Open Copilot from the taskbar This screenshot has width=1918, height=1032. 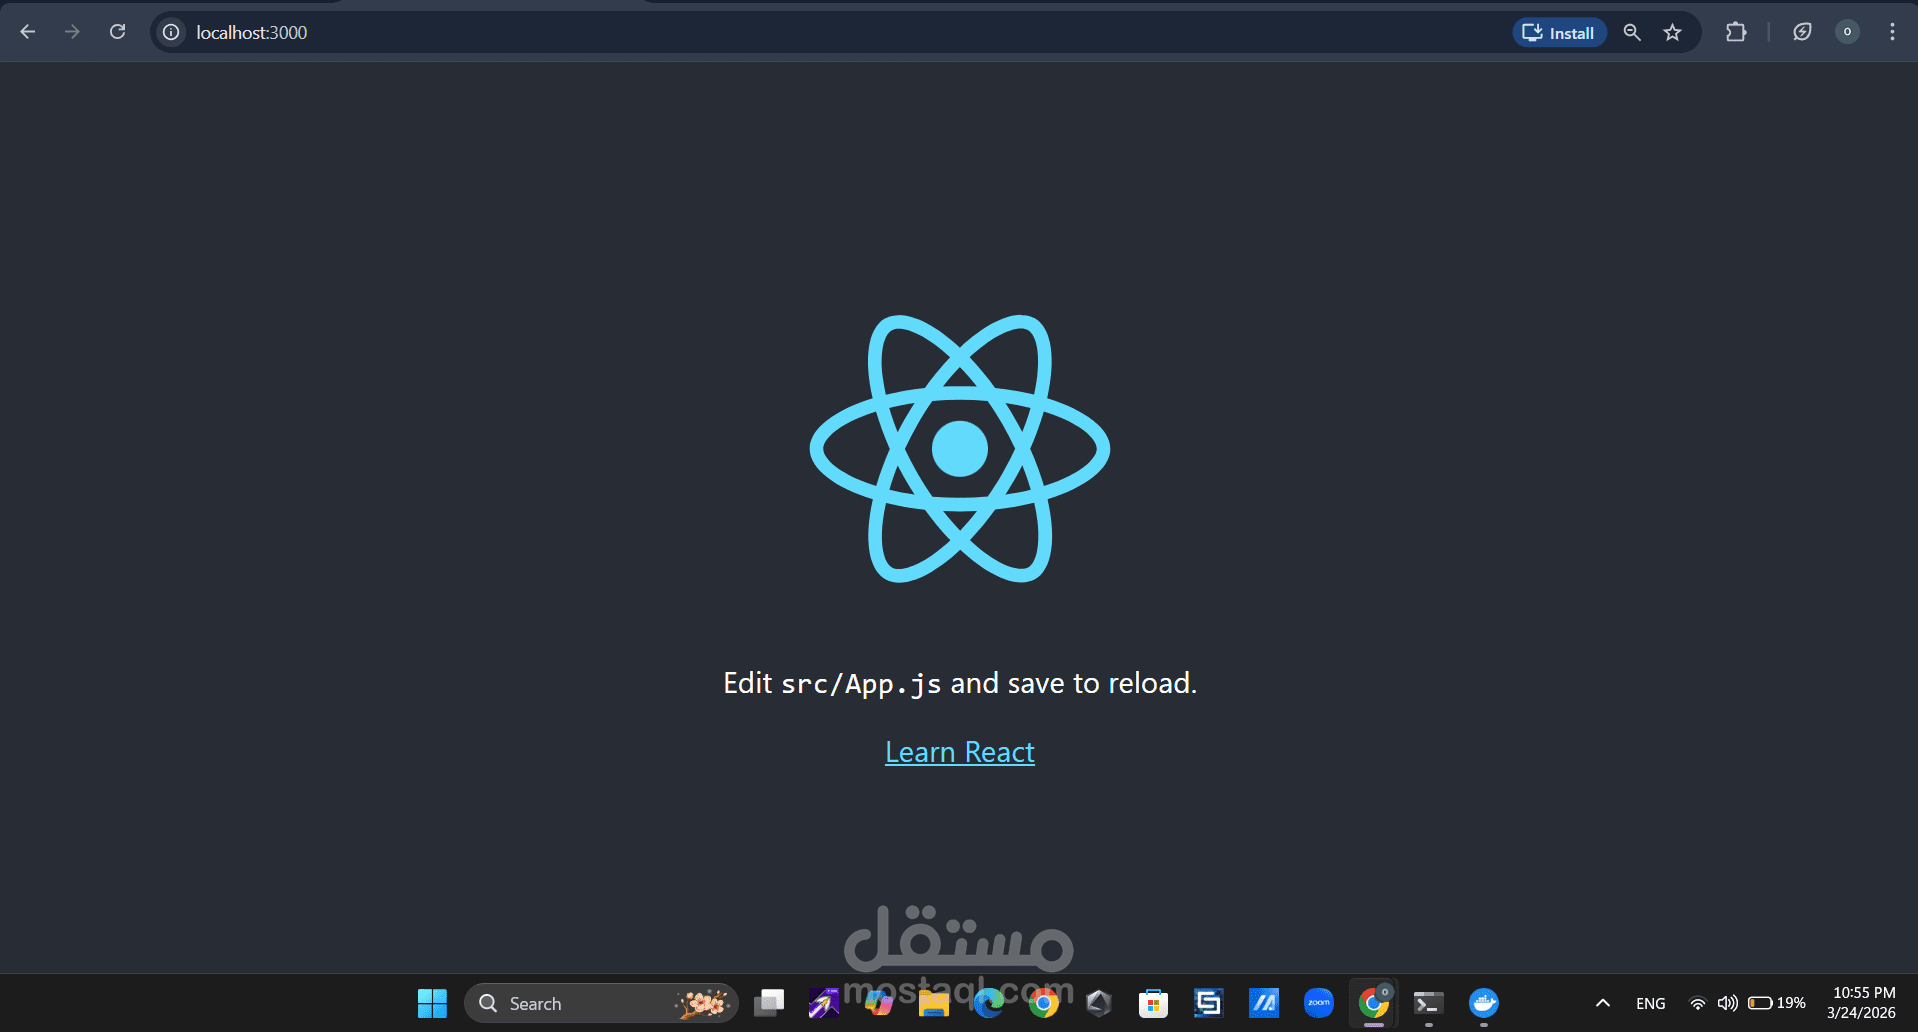(x=879, y=1003)
